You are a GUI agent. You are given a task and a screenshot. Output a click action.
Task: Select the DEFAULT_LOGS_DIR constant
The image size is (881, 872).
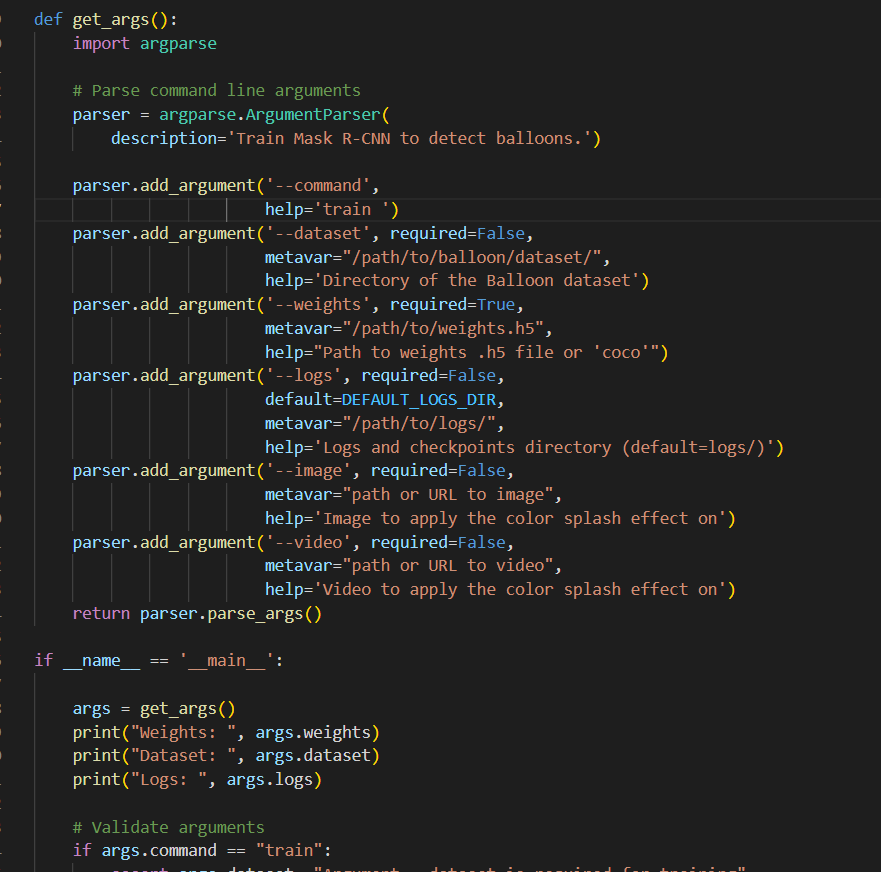coord(417,399)
